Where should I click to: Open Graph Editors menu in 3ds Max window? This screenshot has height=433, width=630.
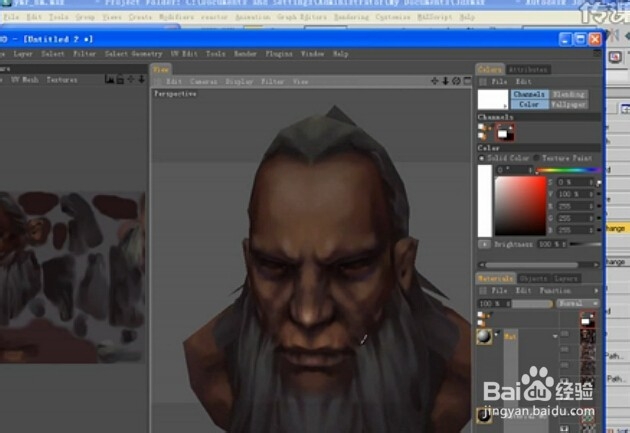pos(302,17)
